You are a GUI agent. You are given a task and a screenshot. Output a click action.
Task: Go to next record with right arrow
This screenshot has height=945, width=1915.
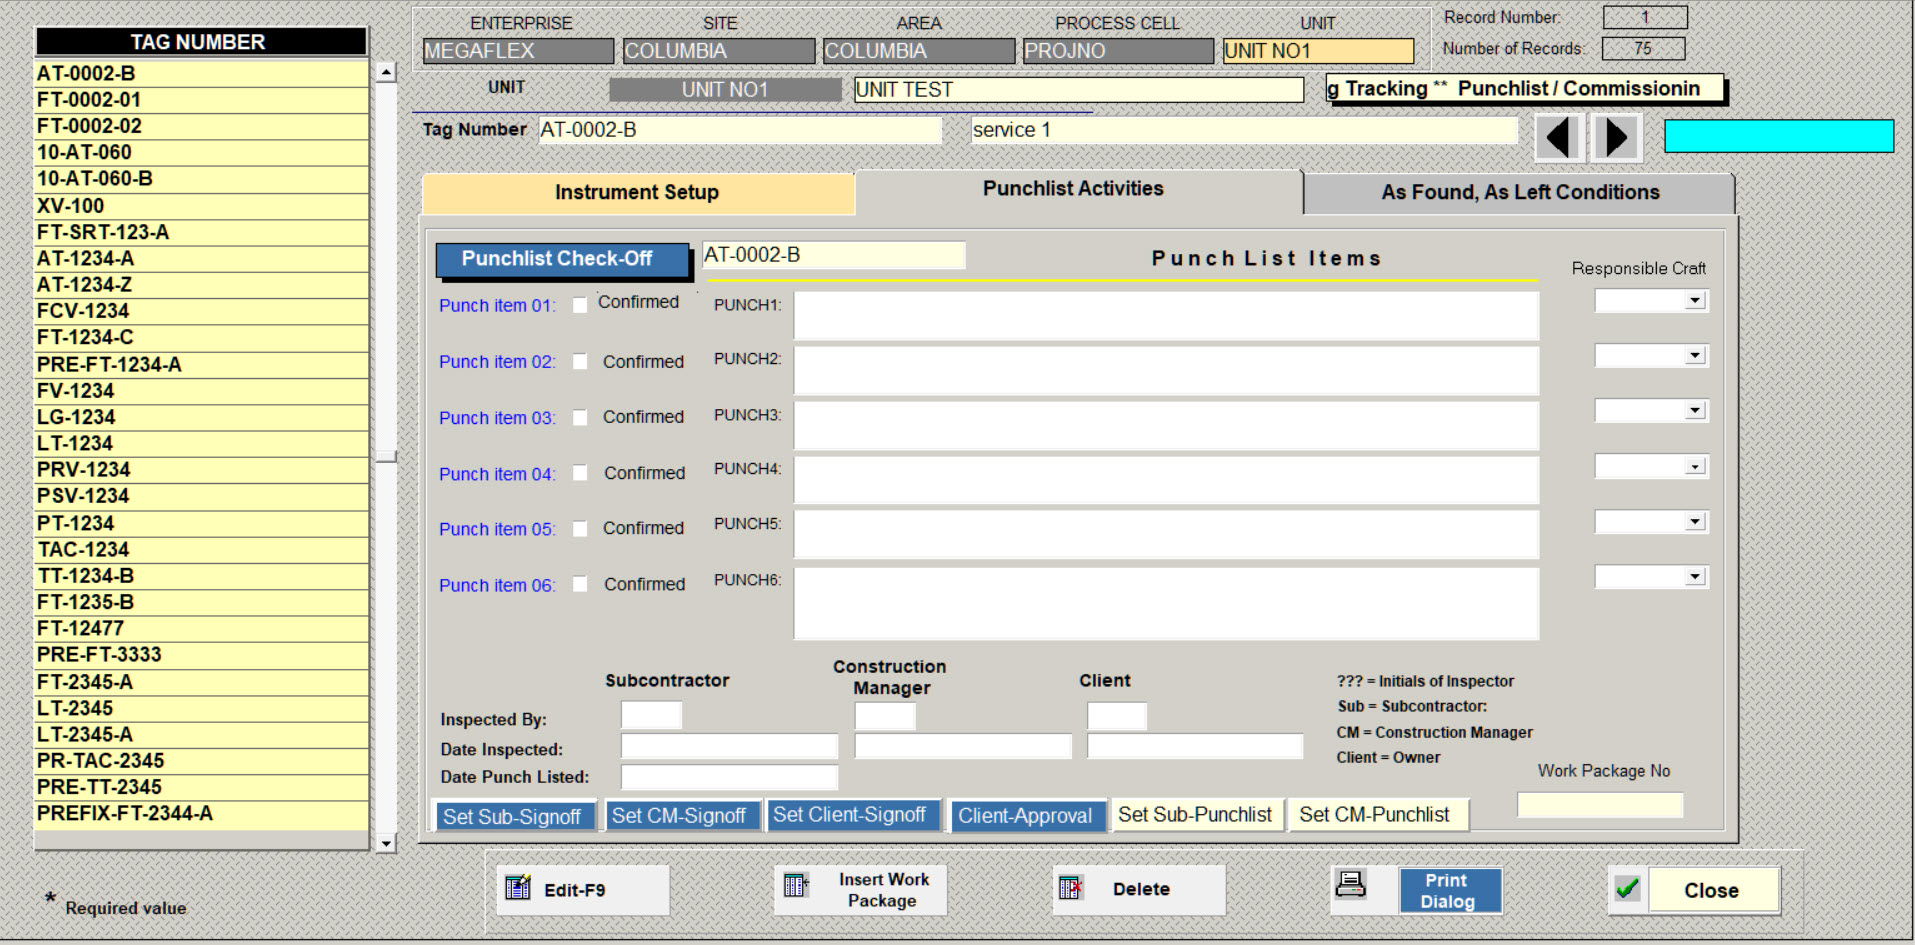click(1616, 137)
